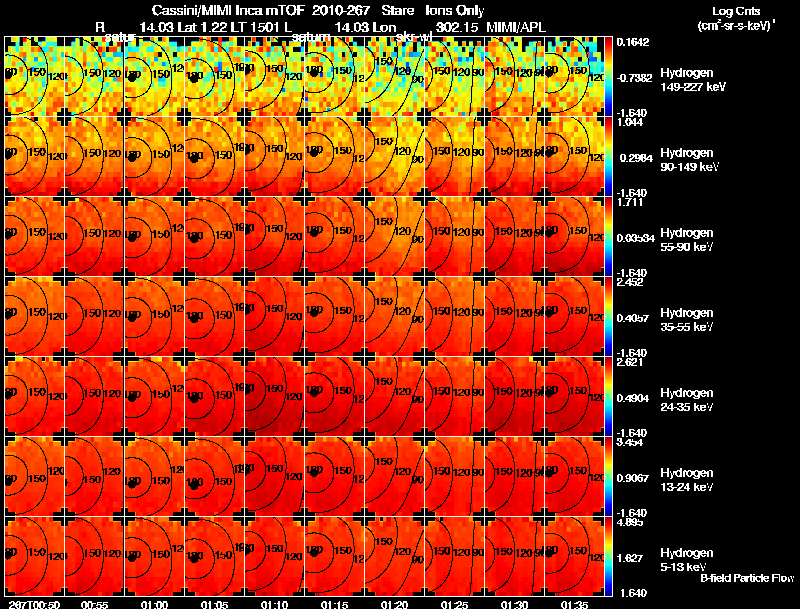Image resolution: width=800 pixels, height=609 pixels.
Task: Click the Hydrogen 13-24 keV row label
Action: click(x=687, y=480)
